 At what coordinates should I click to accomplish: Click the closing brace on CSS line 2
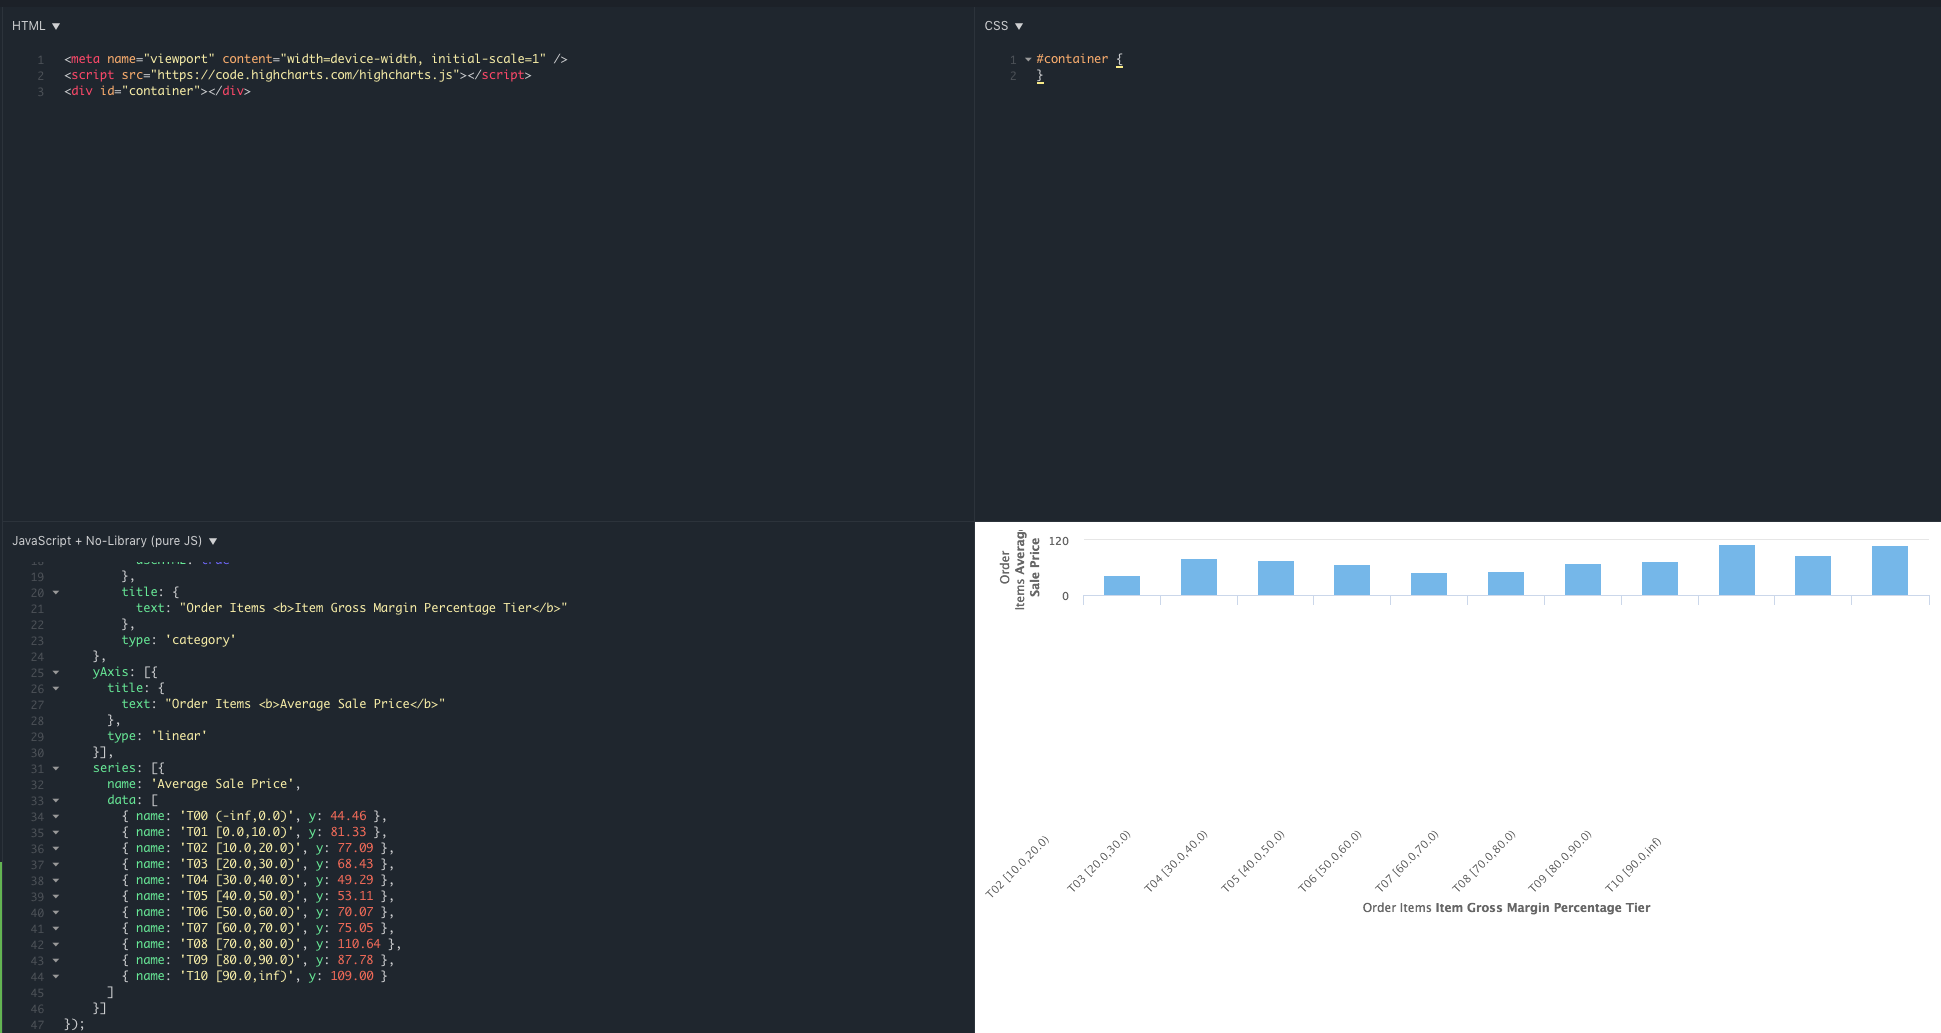pos(1040,75)
